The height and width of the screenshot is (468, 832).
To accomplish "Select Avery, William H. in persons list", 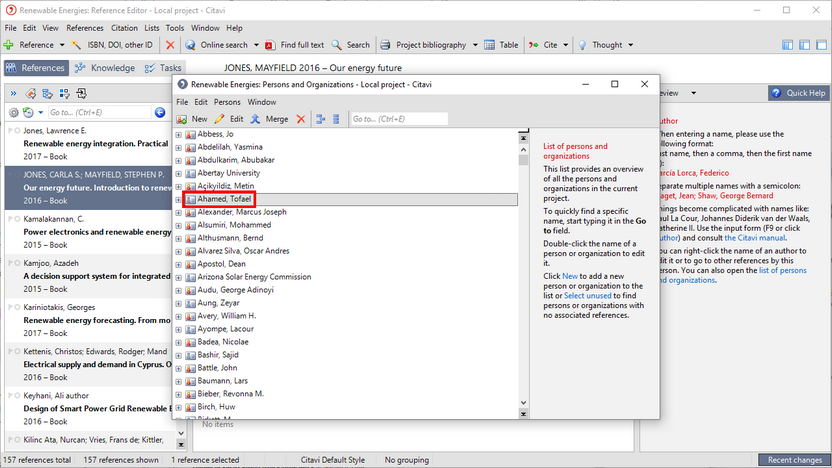I will (x=227, y=316).
